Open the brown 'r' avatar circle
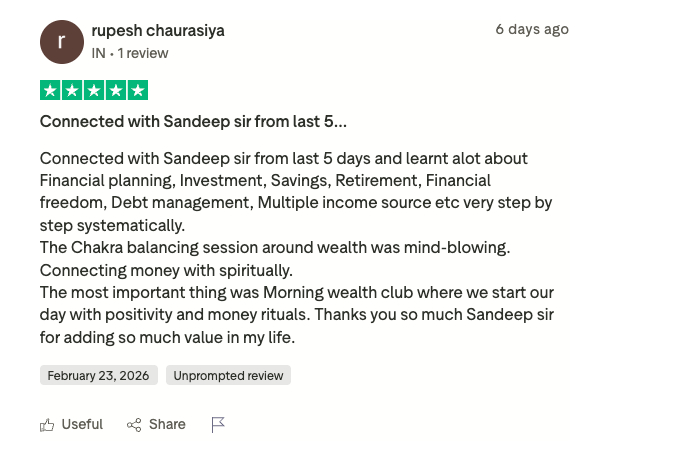This screenshot has height=474, width=700. pyautogui.click(x=62, y=42)
